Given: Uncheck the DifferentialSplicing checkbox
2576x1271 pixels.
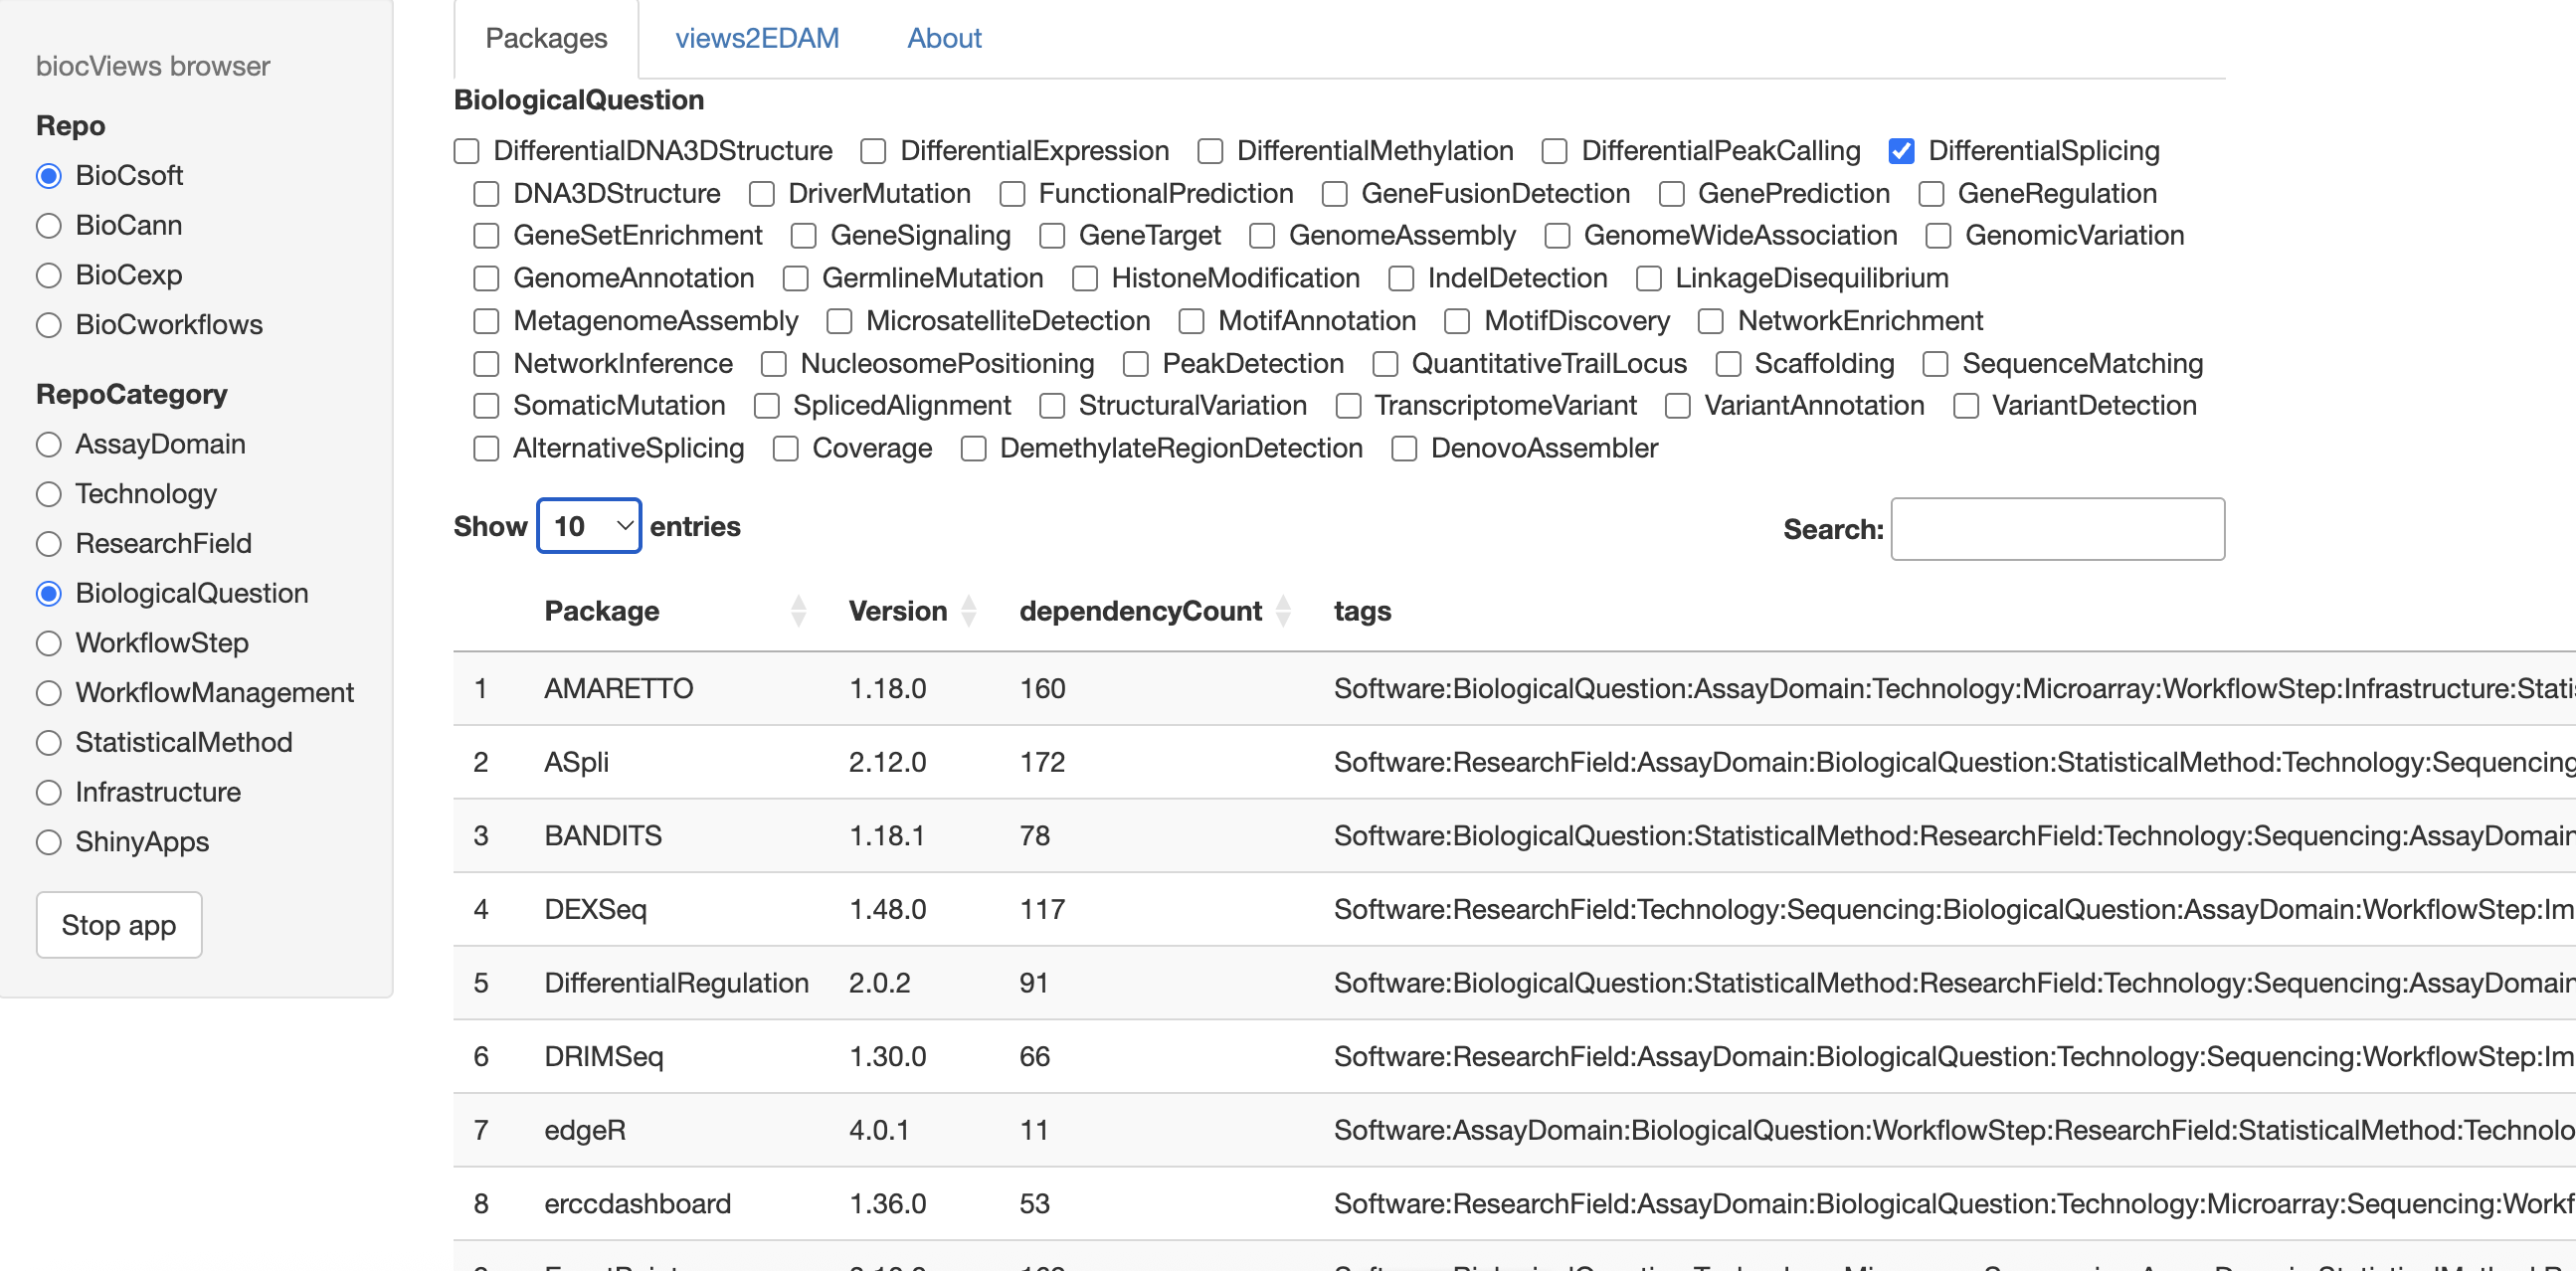Looking at the screenshot, I should 1901,151.
